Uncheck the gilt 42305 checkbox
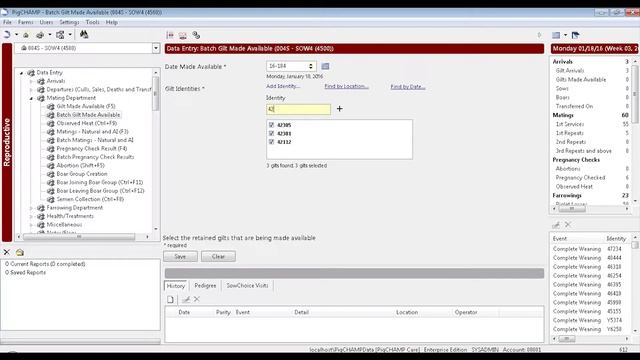Image resolution: width=640 pixels, height=360 pixels. coord(271,125)
